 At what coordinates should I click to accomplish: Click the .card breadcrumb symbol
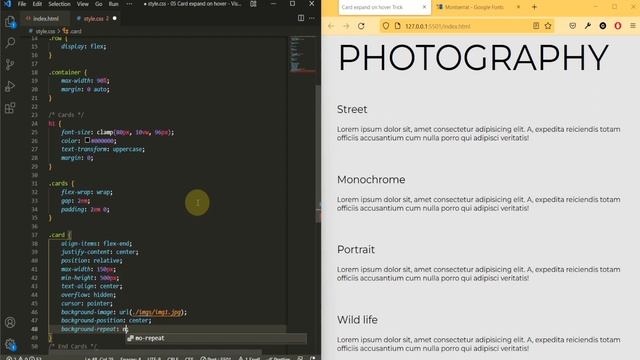(x=75, y=31)
